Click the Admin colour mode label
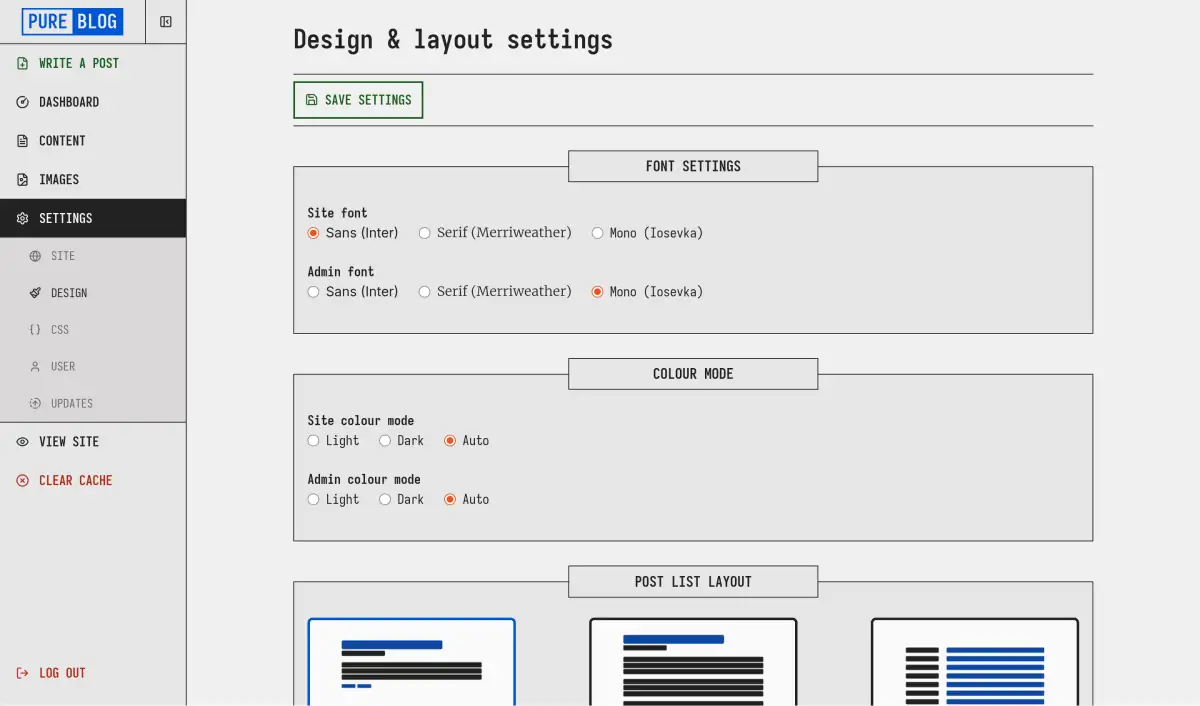The width and height of the screenshot is (1200, 706). pyautogui.click(x=364, y=480)
